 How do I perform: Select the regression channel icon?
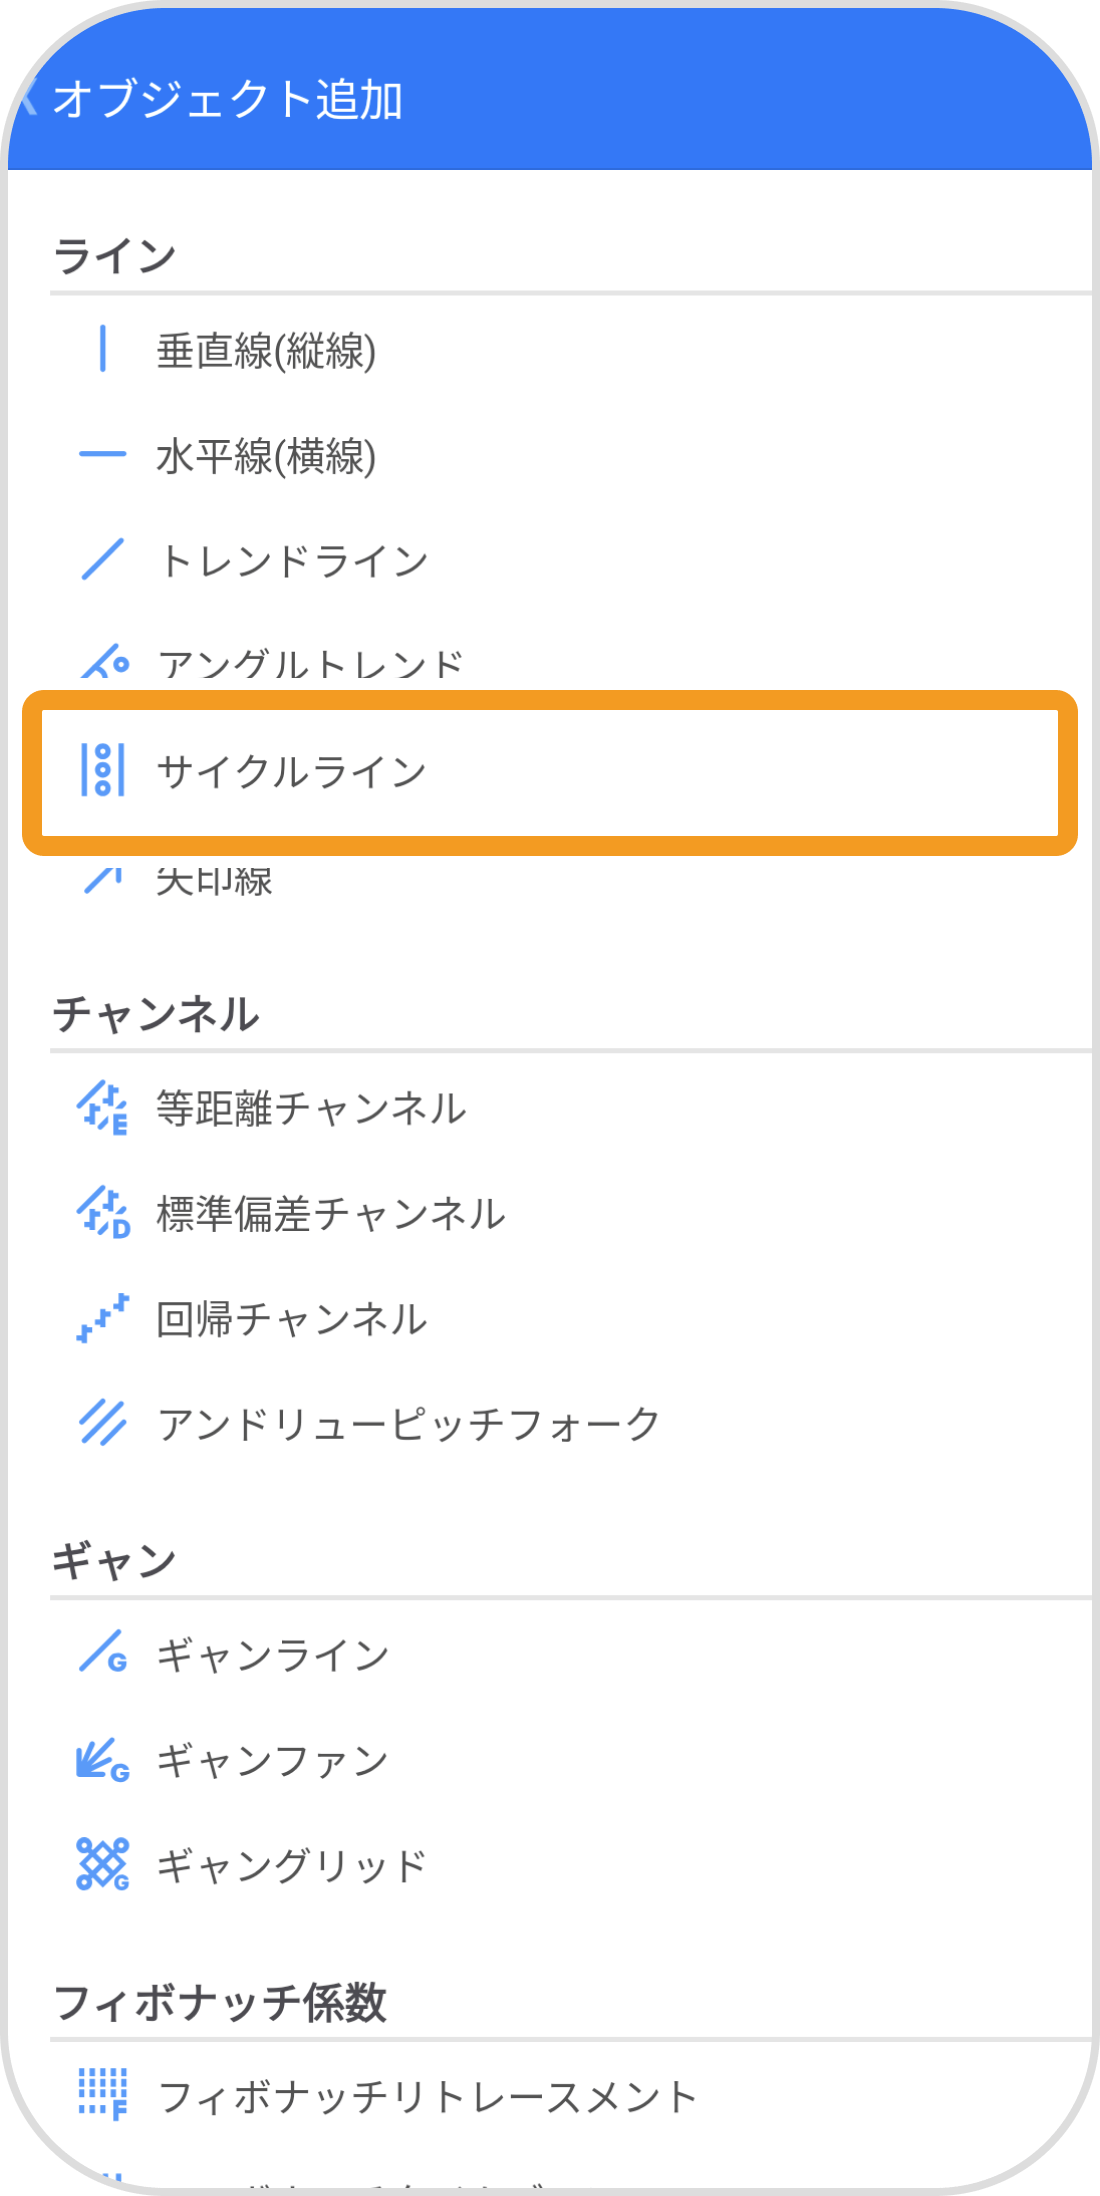pos(103,1318)
